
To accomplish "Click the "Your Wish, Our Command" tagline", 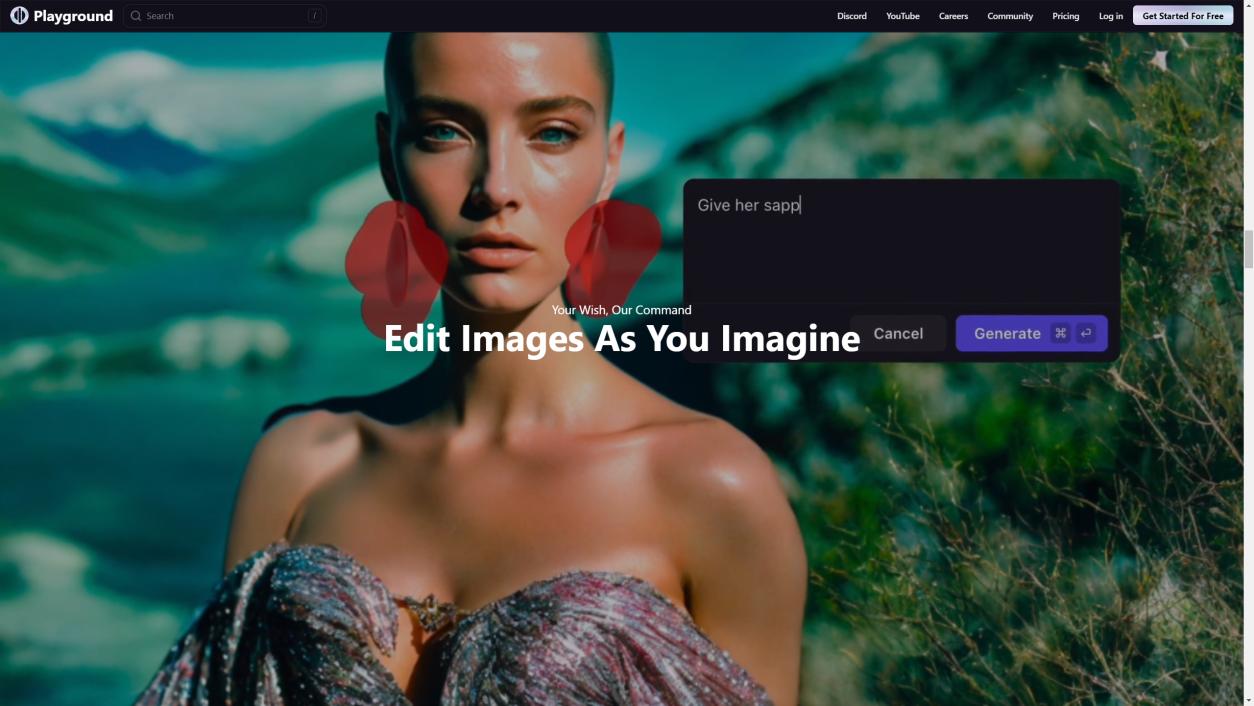I will pos(622,310).
